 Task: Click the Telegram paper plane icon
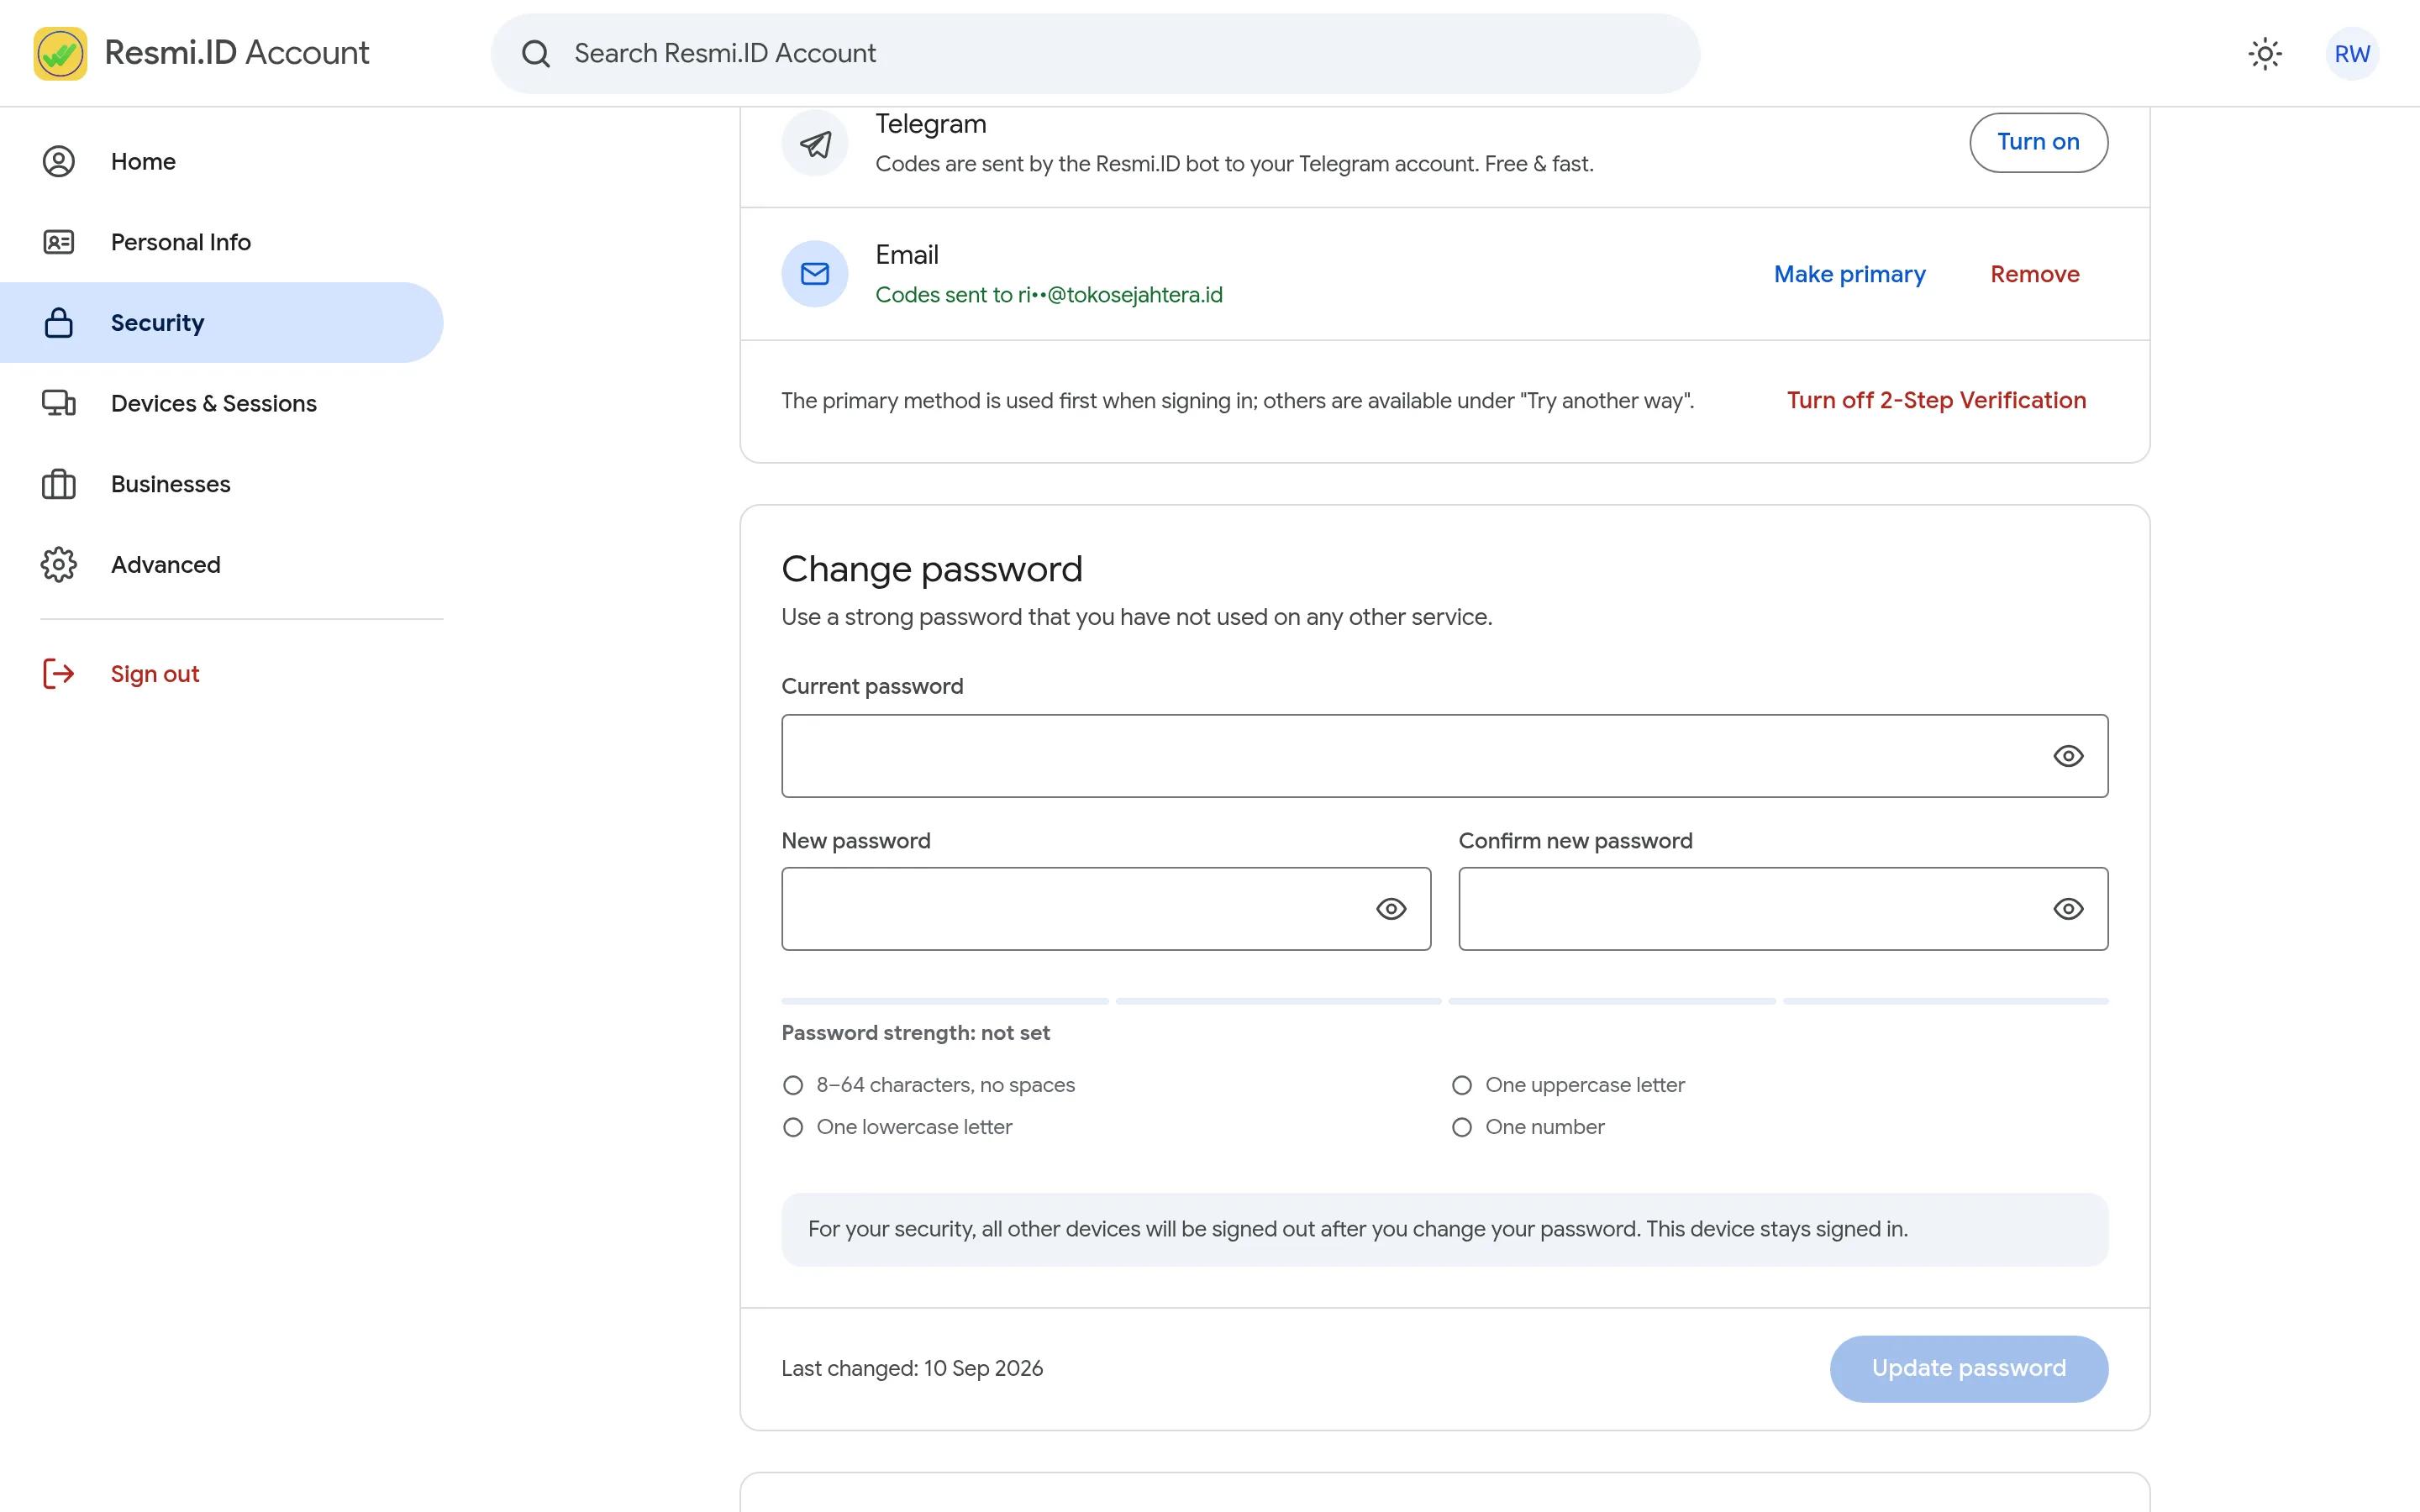click(815, 143)
